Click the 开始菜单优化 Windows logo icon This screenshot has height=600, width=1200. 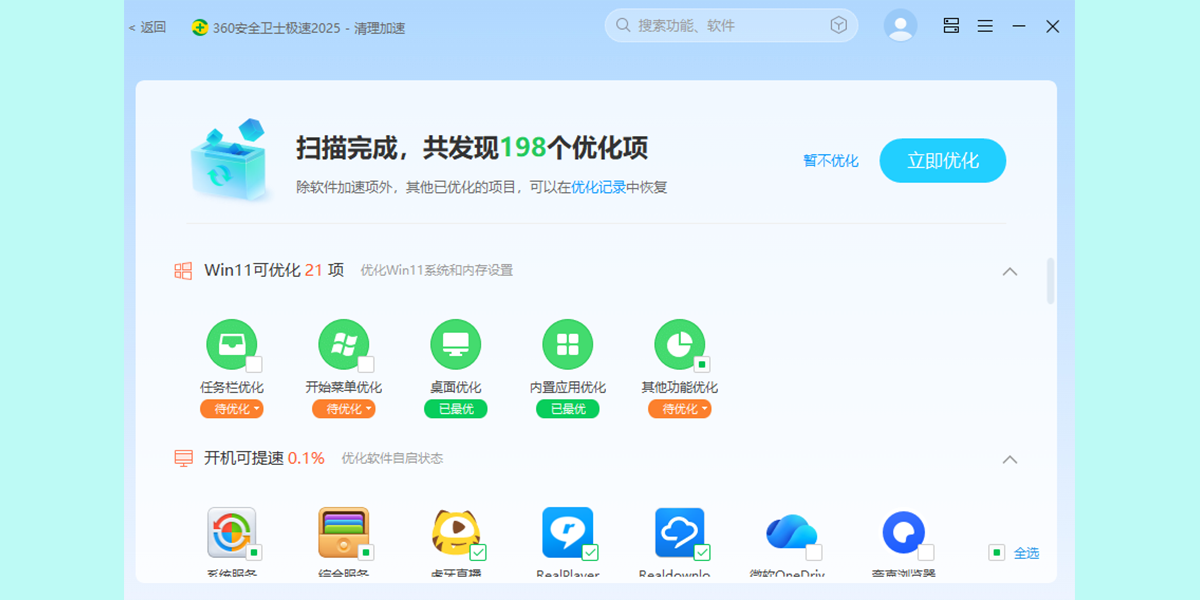[343, 345]
